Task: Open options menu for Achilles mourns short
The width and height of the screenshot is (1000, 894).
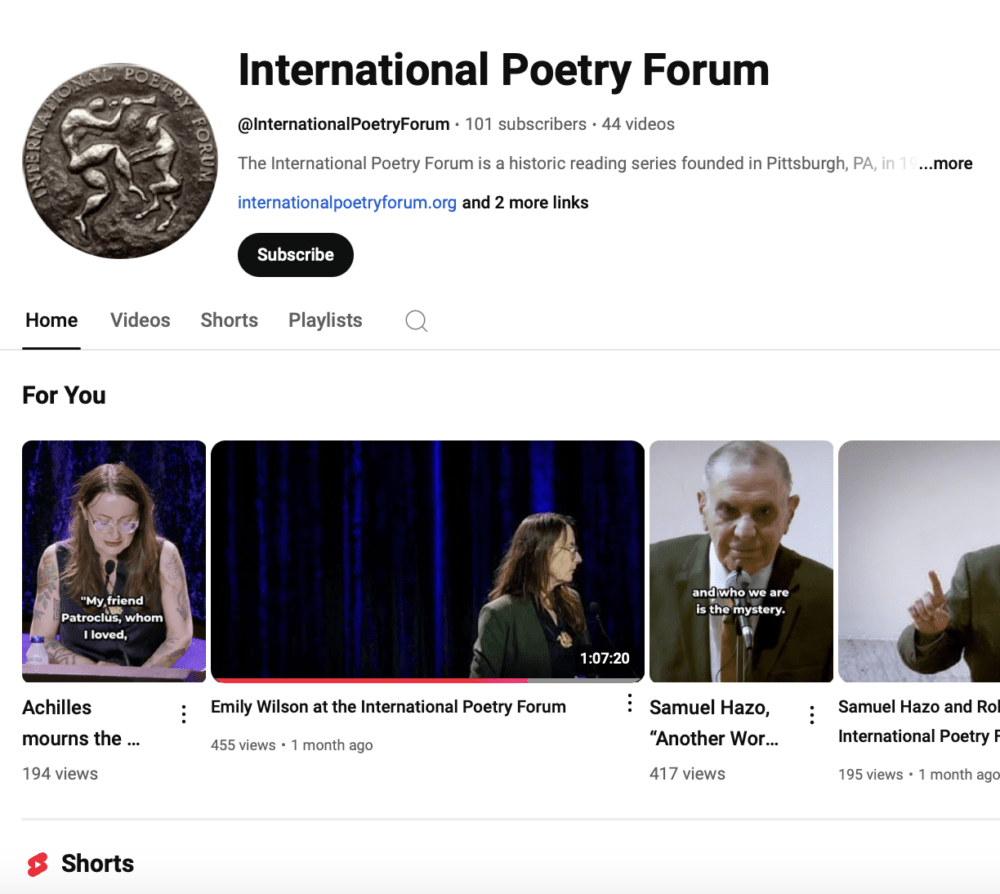Action: [184, 714]
